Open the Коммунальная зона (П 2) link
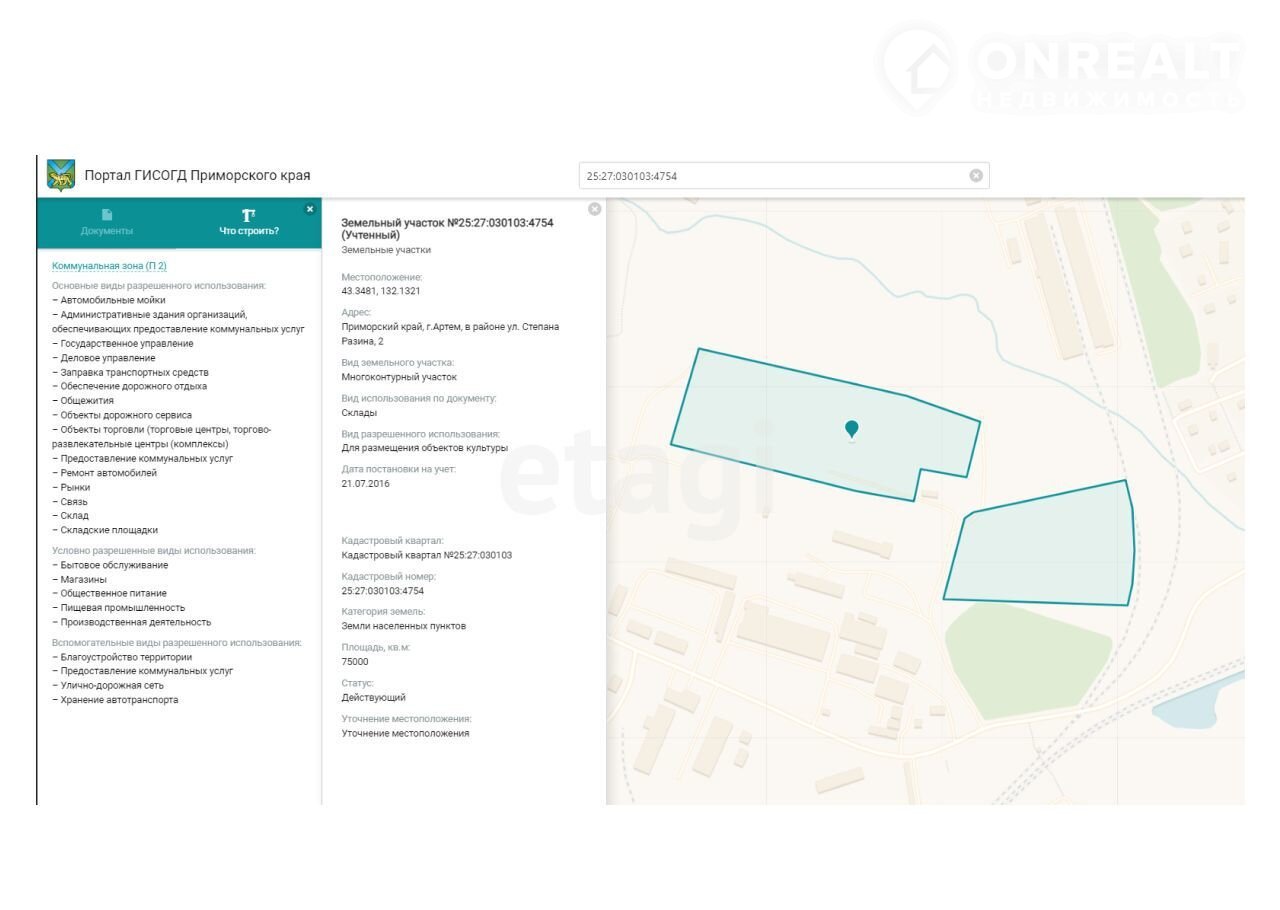Viewport: 1280px width, 910px height. click(x=109, y=266)
